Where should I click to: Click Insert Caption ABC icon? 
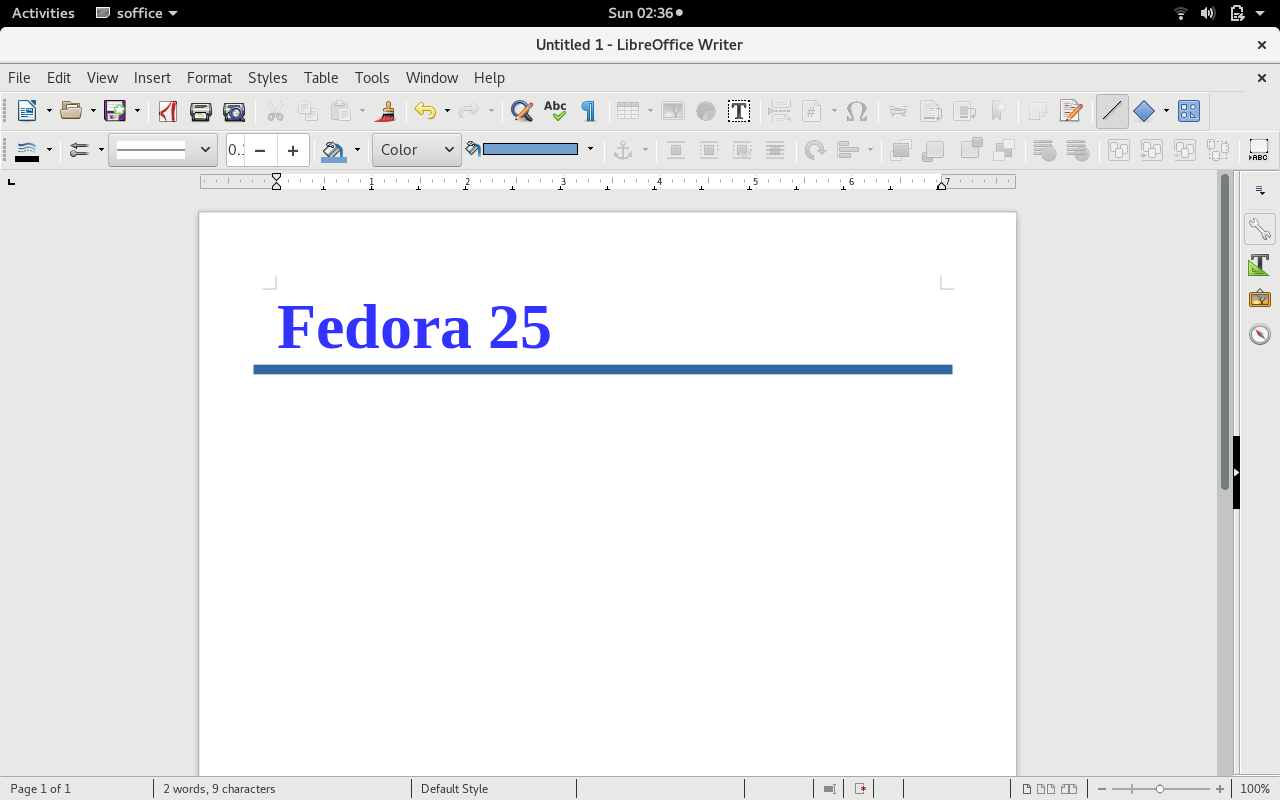[x=1259, y=150]
